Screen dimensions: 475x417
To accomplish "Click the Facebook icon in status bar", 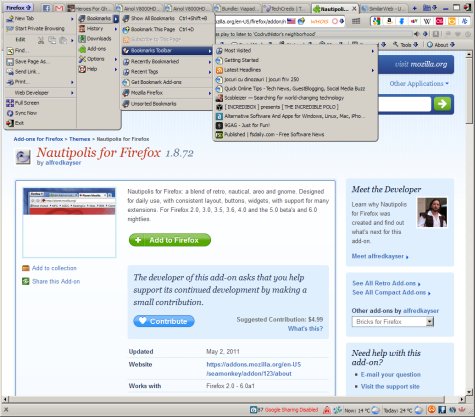I will pos(442,409).
